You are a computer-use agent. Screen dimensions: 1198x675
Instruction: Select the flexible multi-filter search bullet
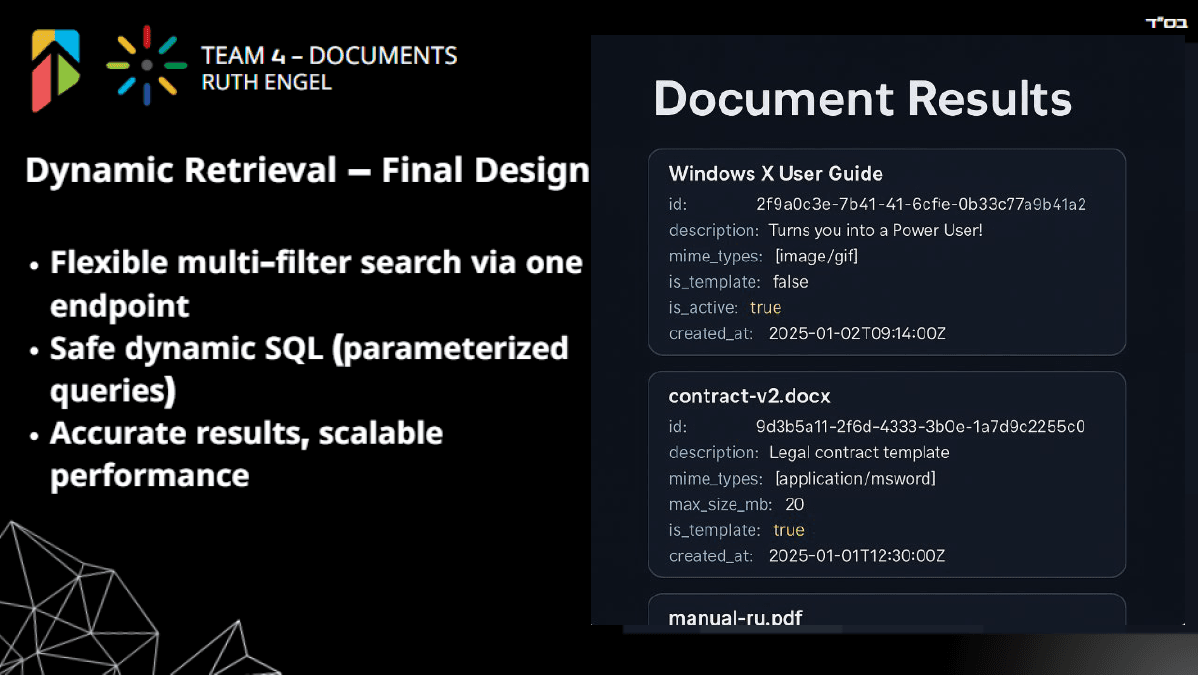[315, 282]
